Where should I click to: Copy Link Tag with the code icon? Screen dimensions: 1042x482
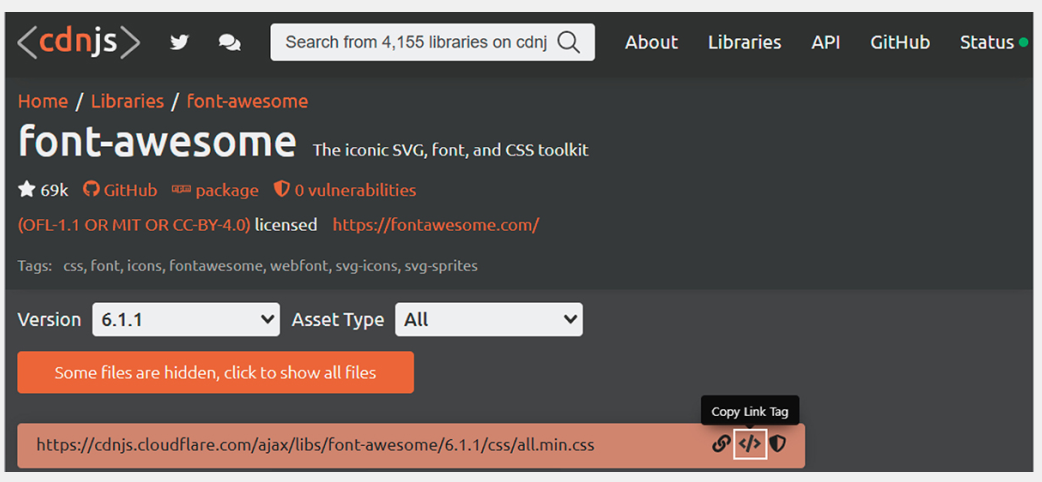click(750, 444)
